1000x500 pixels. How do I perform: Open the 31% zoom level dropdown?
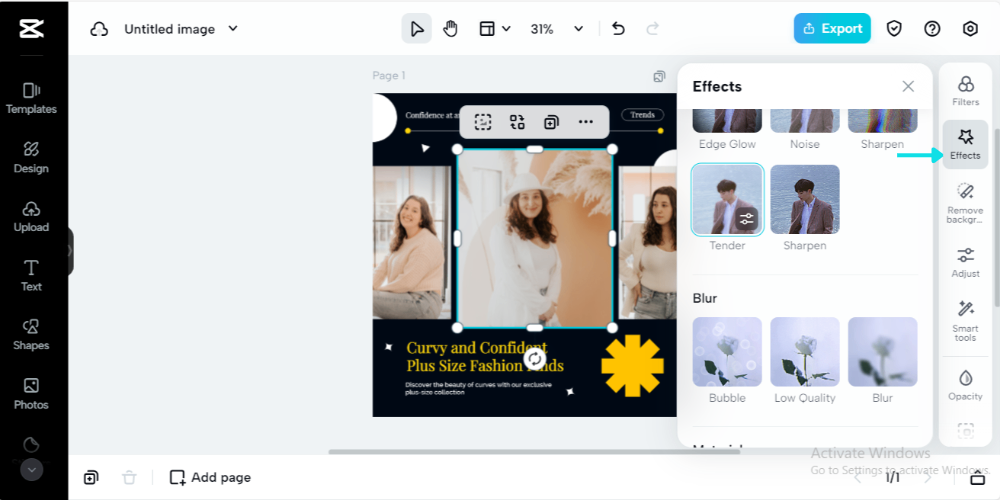(557, 29)
